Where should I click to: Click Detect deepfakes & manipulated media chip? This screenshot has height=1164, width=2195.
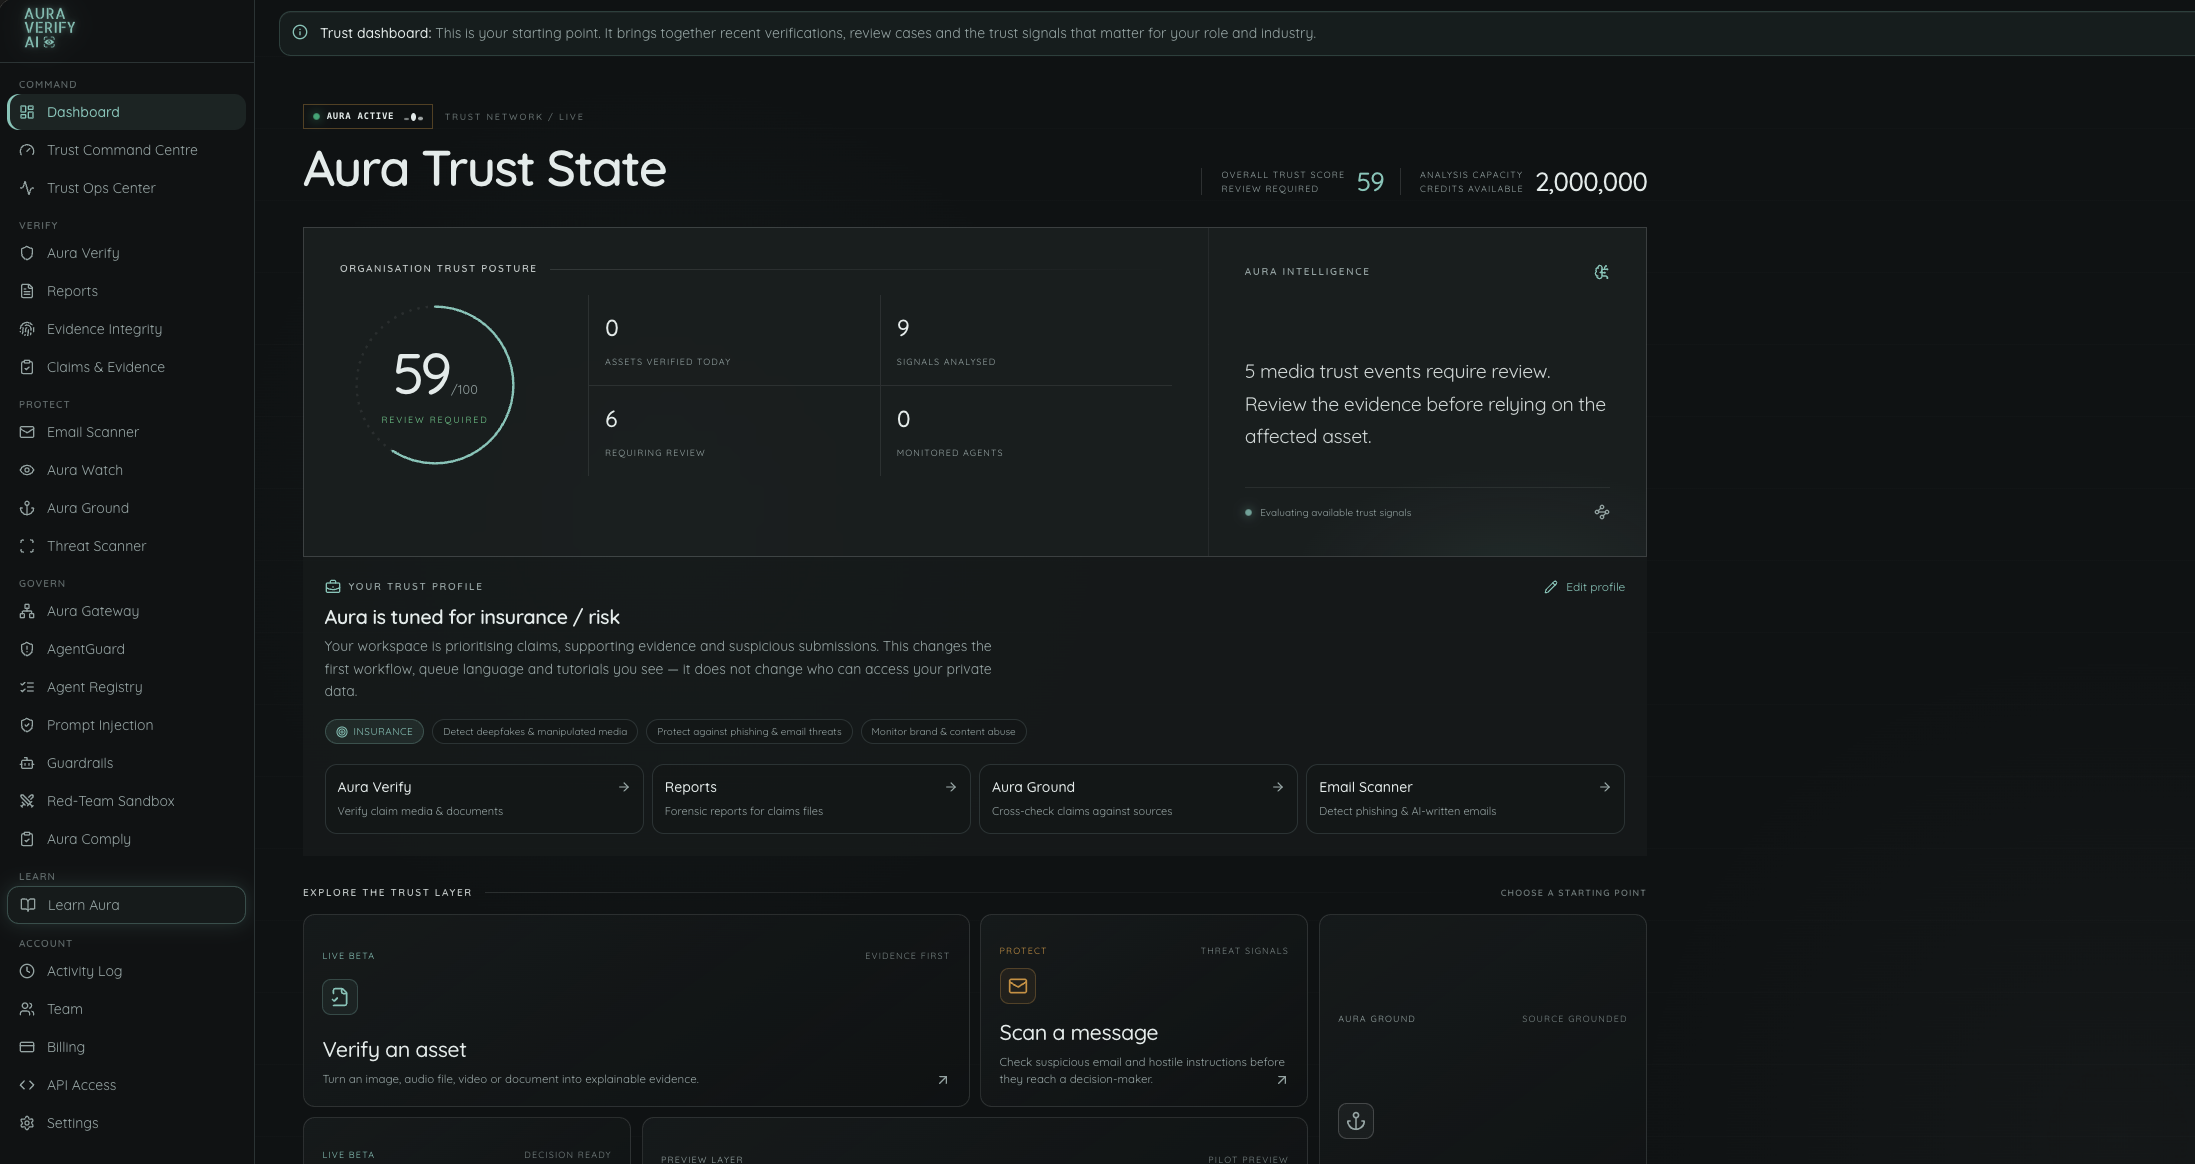point(535,732)
